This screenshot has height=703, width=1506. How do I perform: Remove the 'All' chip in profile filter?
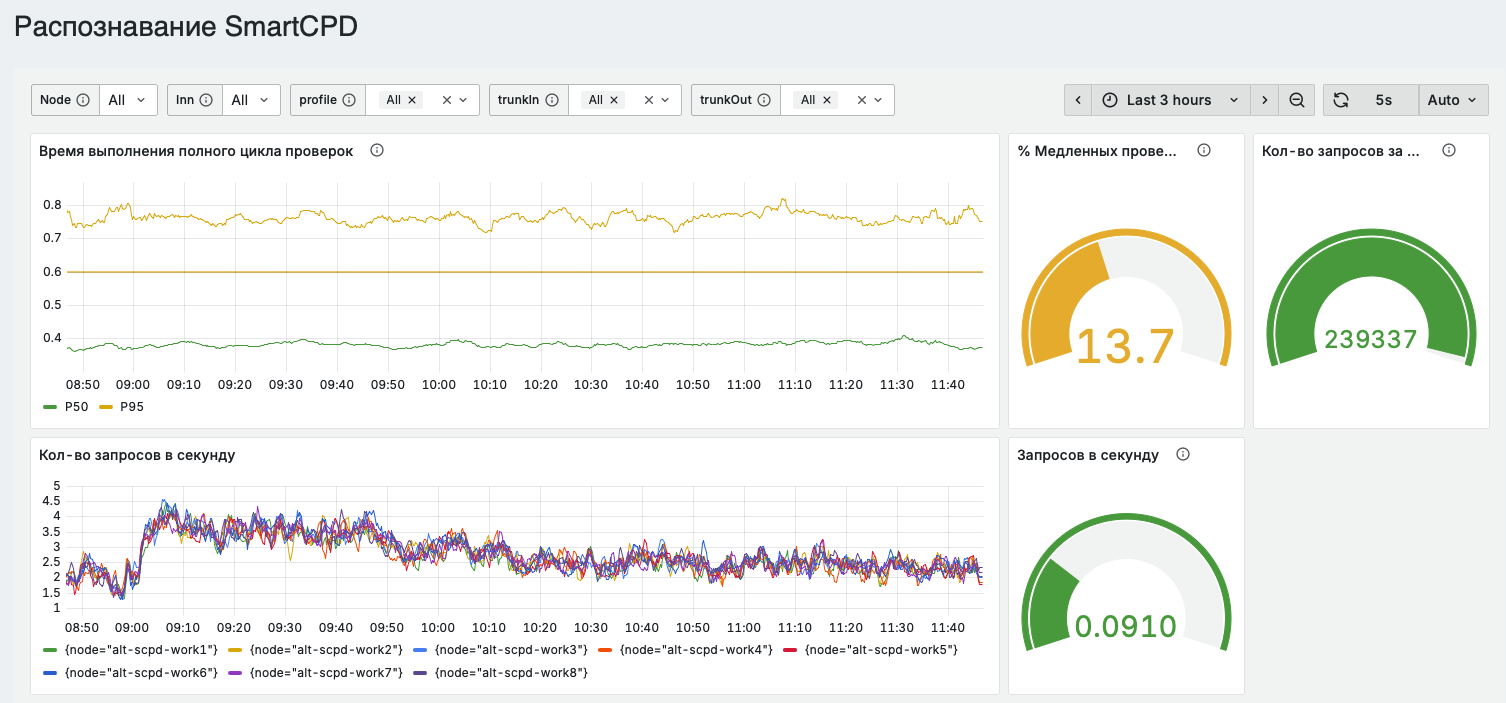(x=414, y=100)
